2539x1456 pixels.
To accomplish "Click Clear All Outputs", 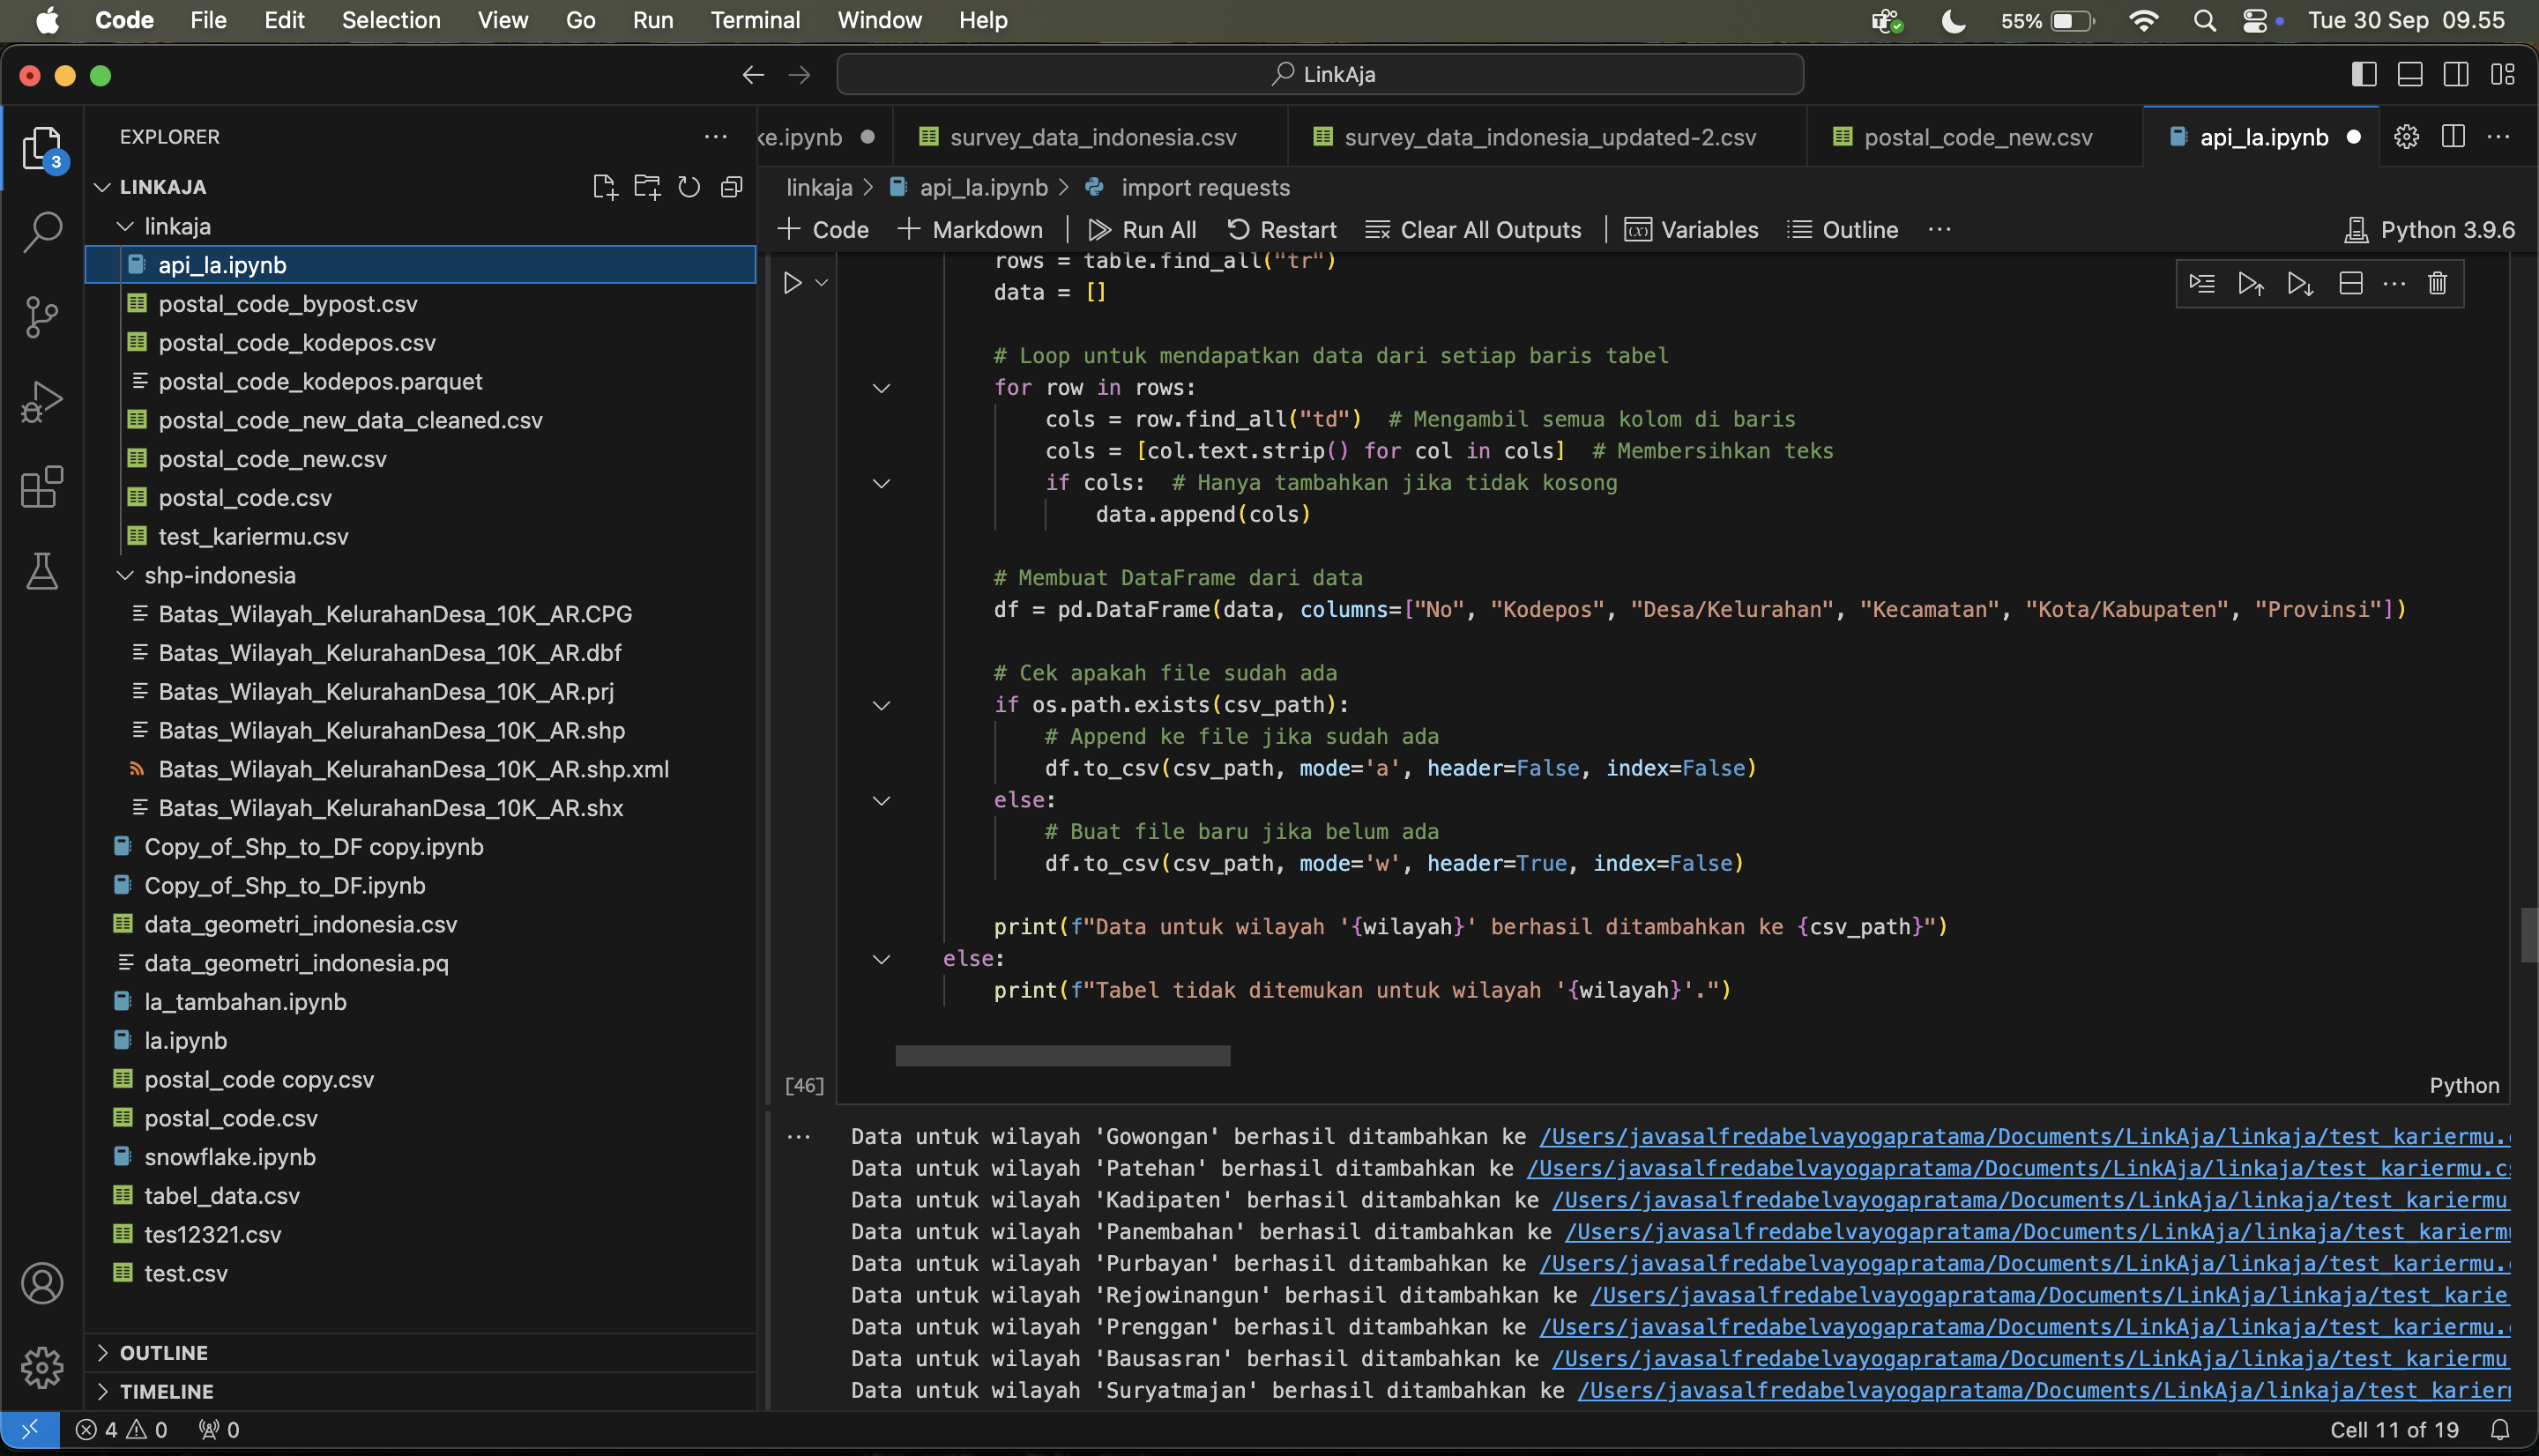I will (x=1473, y=230).
